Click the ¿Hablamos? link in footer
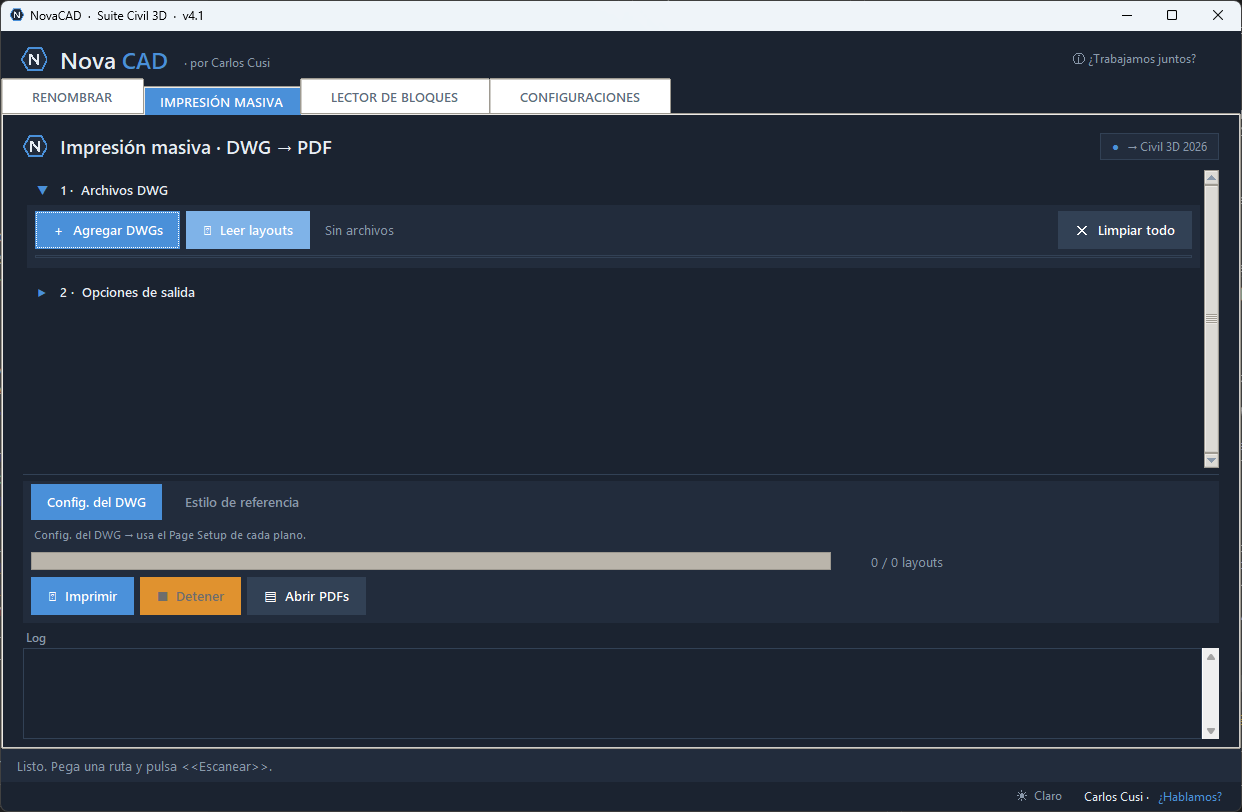1242x812 pixels. coord(1190,797)
